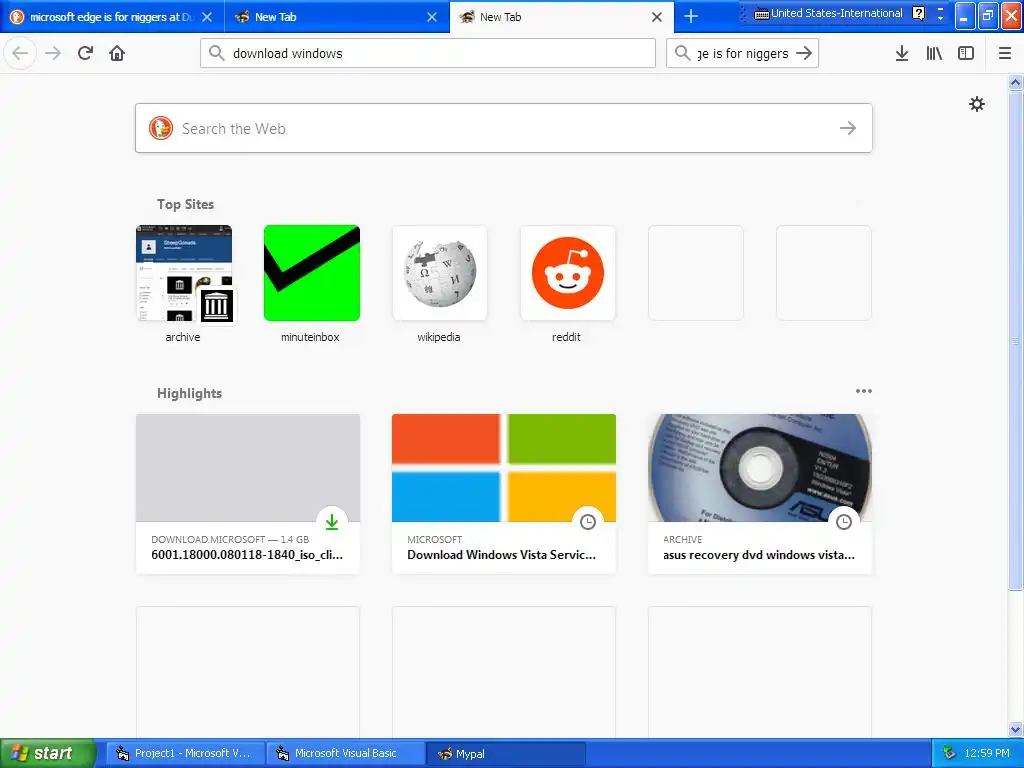The height and width of the screenshot is (768, 1024).
Task: Switch to Microsoft Visual Basic taskbar window
Action: [x=345, y=754]
